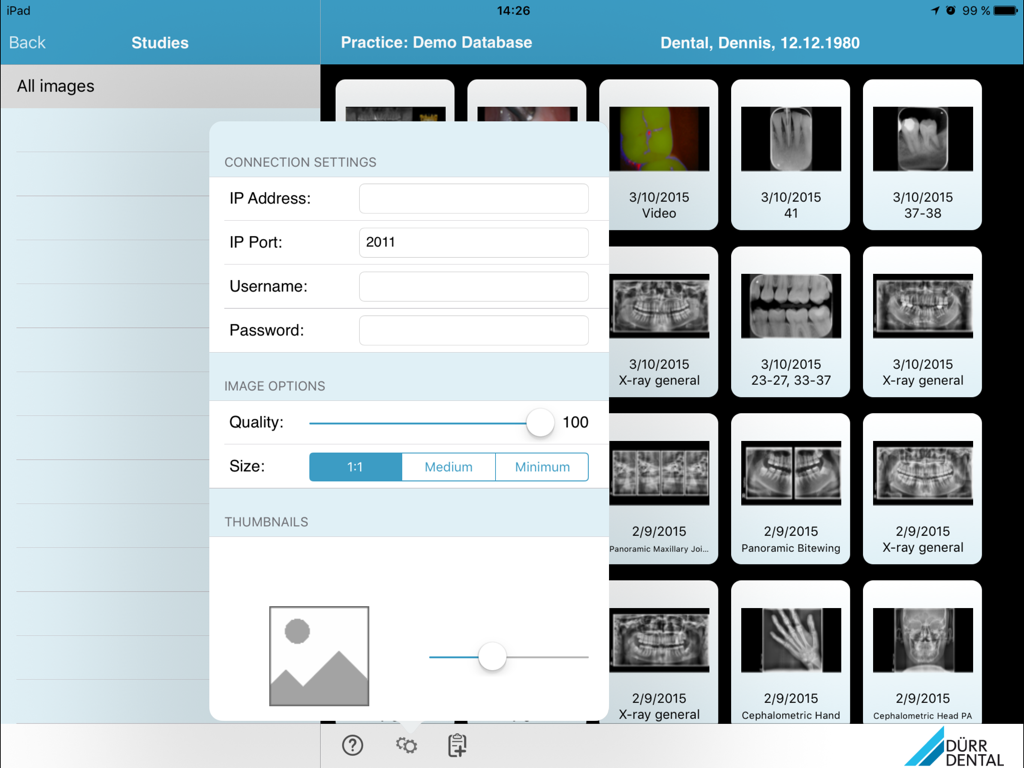Select the 1:1 image size option
This screenshot has height=768, width=1024.
[x=355, y=466]
